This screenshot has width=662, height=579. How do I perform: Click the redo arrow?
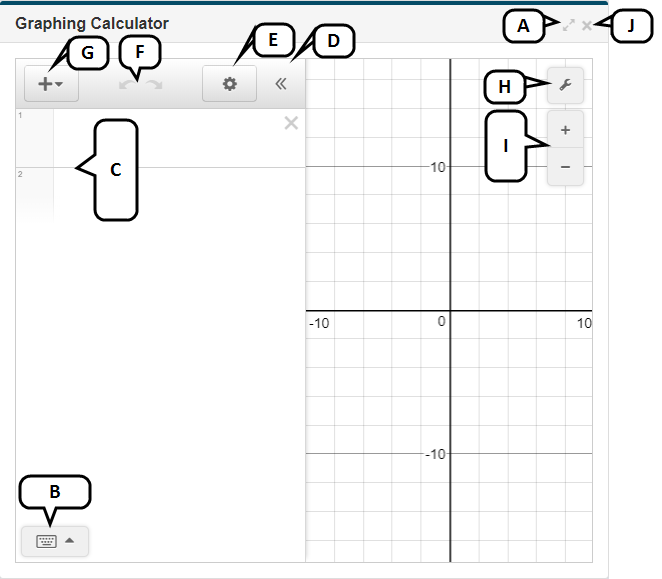154,85
